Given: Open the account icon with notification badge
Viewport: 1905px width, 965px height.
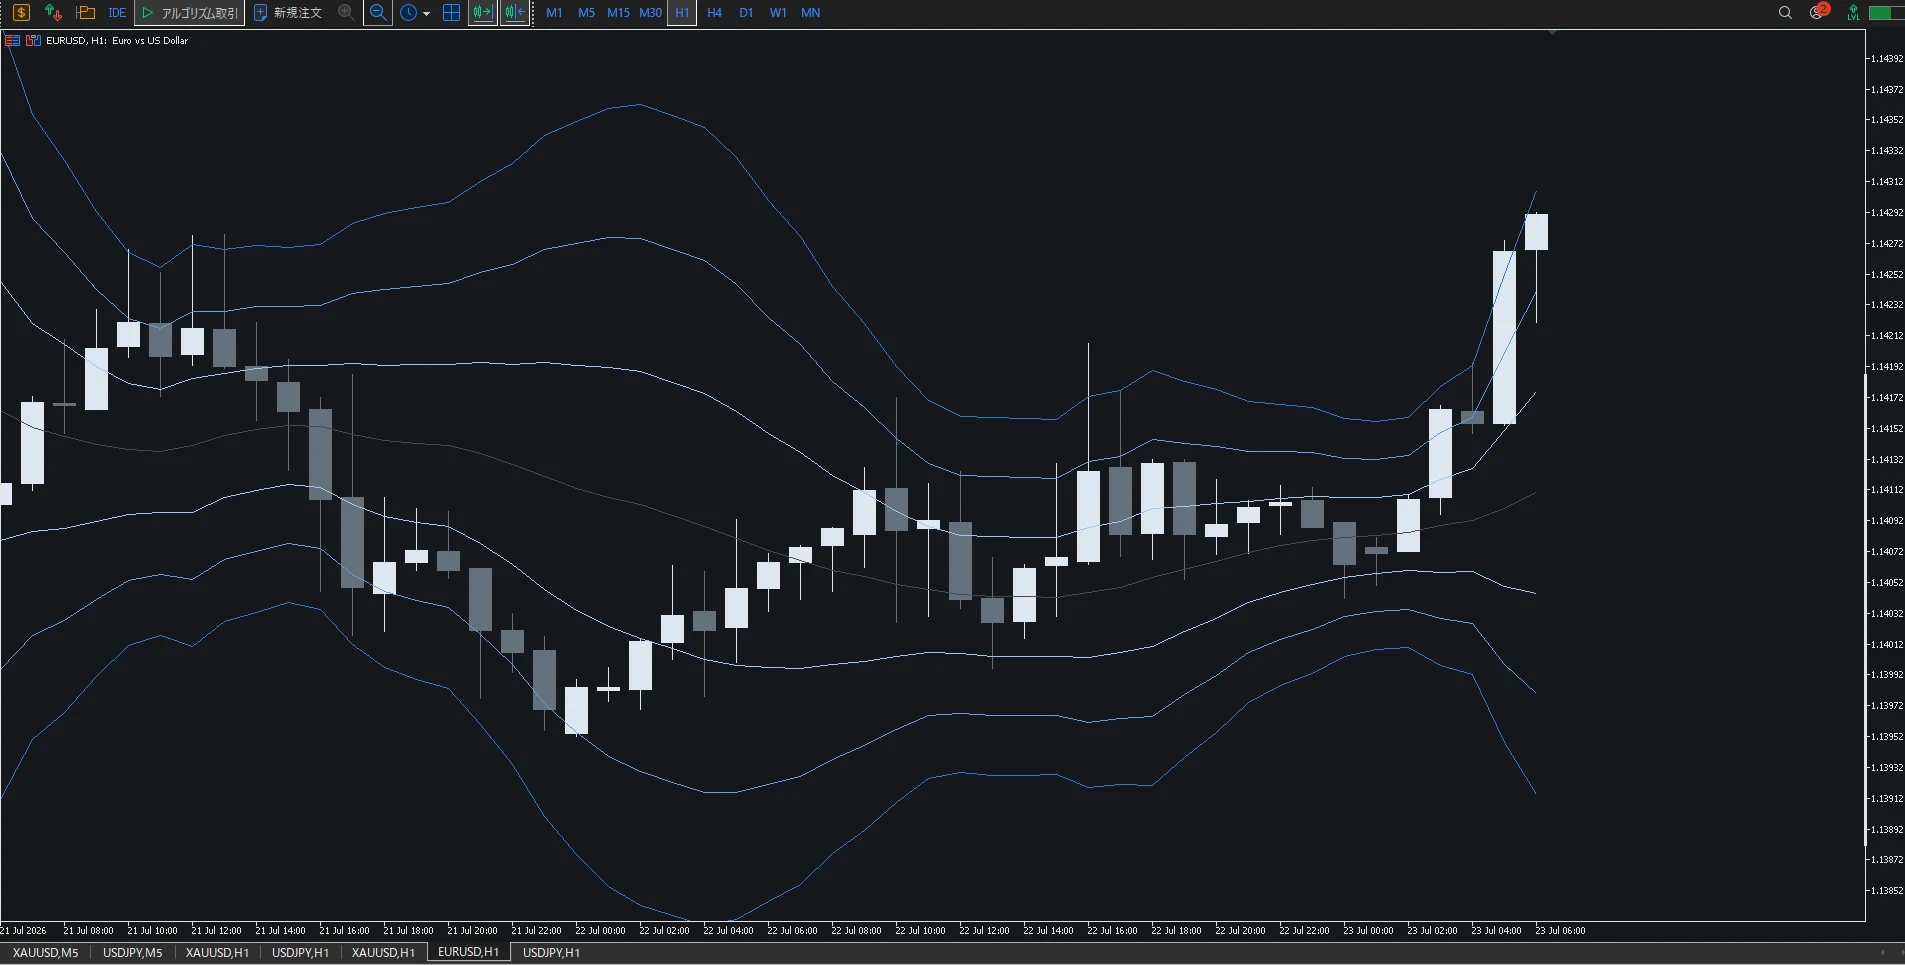Looking at the screenshot, I should click(x=1818, y=12).
